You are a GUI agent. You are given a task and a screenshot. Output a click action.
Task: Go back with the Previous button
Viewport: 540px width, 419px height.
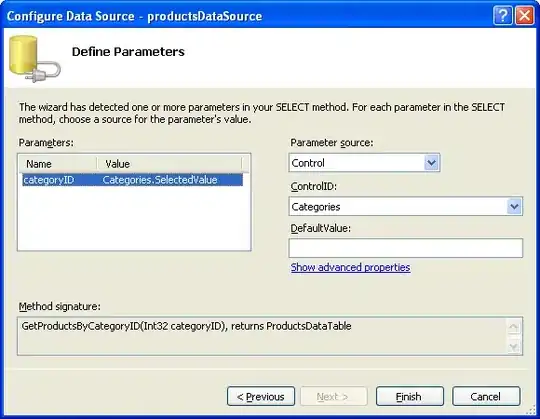pyautogui.click(x=261, y=396)
